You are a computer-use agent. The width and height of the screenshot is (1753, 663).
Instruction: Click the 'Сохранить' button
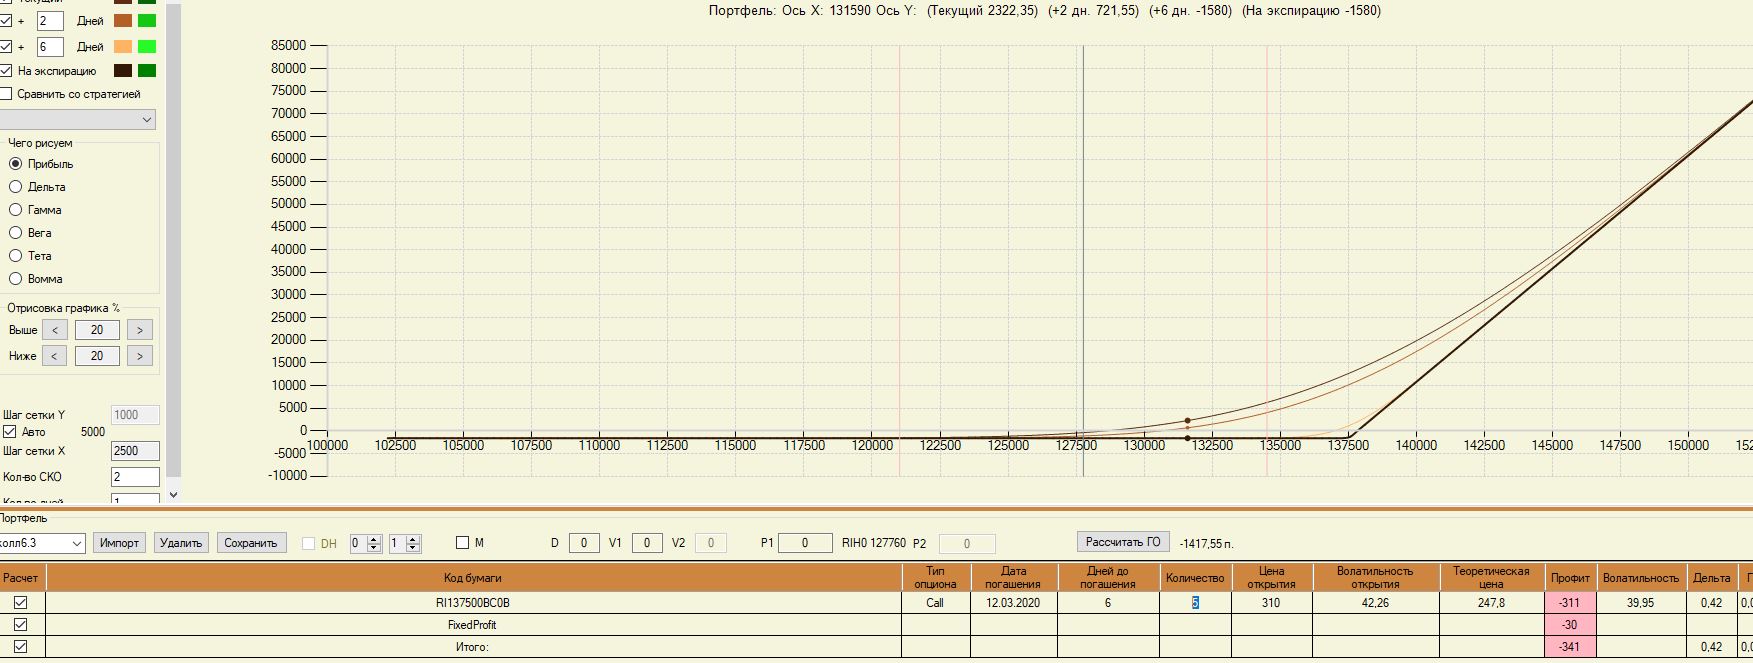[251, 543]
